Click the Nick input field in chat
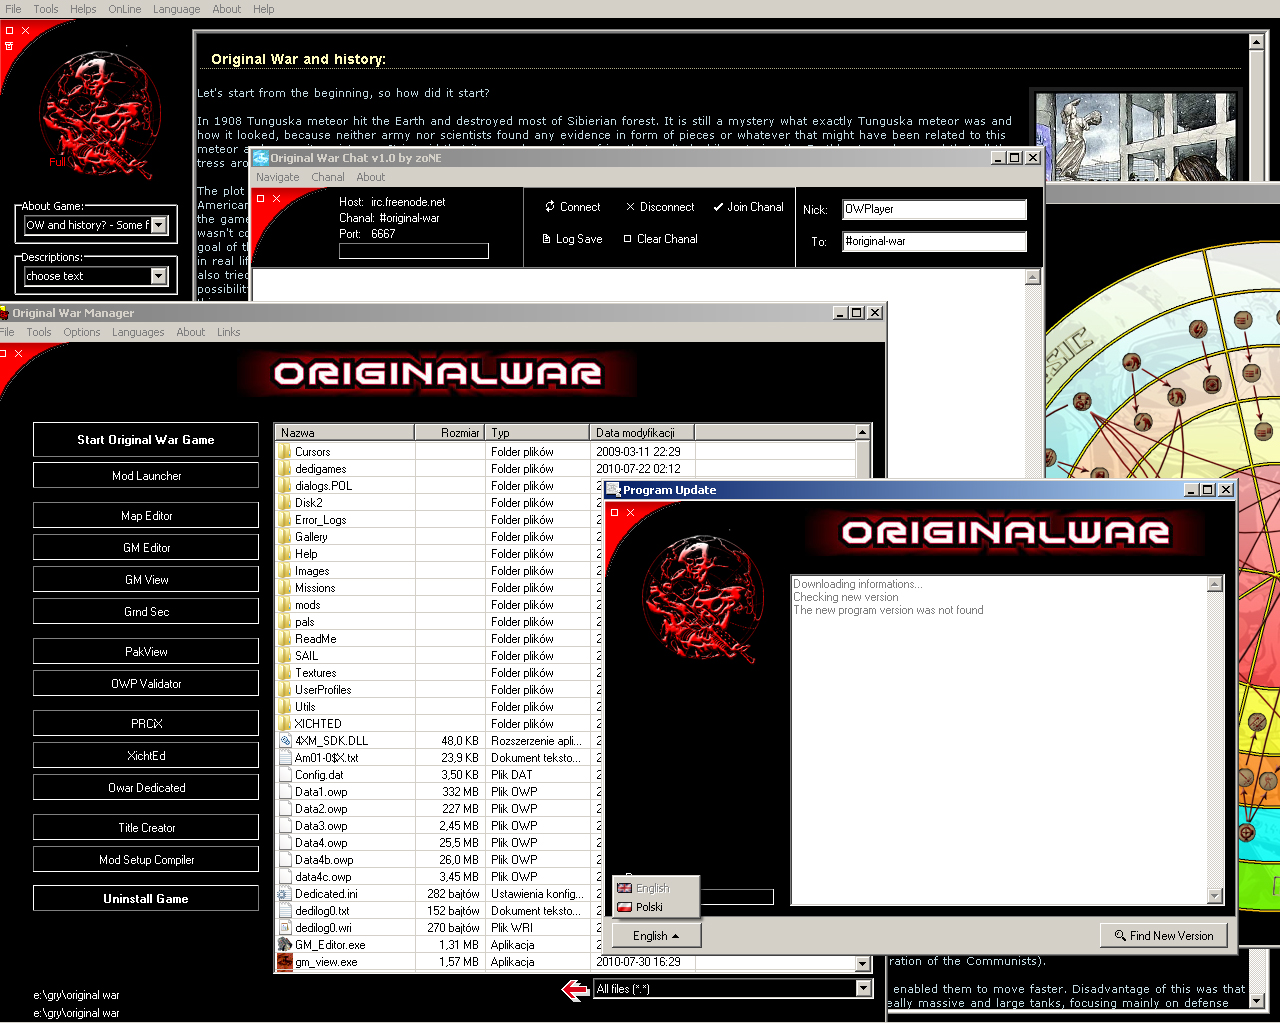1280x1024 pixels. click(935, 209)
